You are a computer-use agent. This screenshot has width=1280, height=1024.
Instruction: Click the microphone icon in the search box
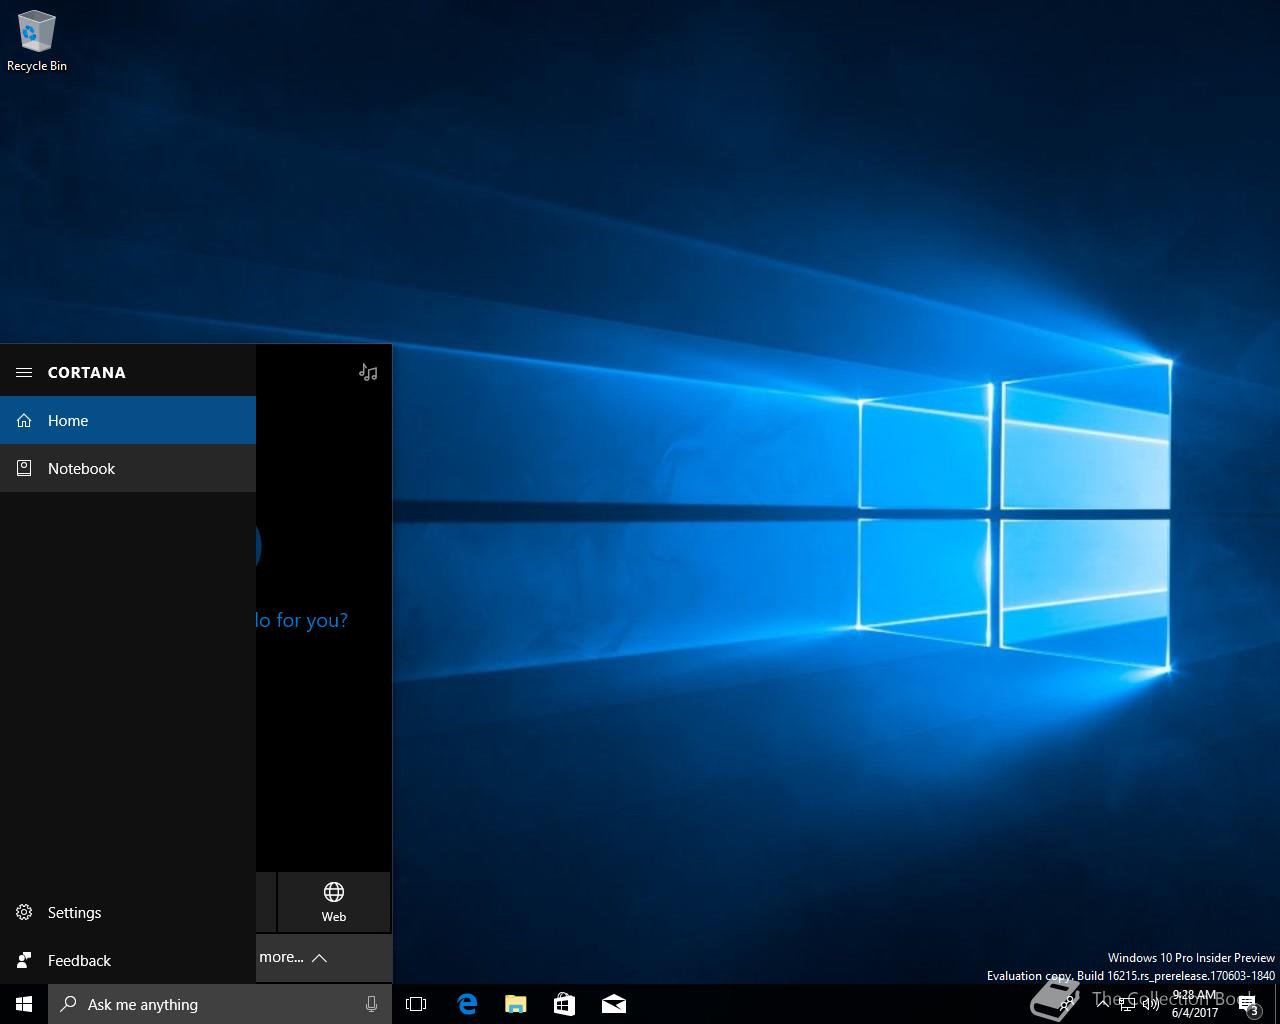(371, 1004)
